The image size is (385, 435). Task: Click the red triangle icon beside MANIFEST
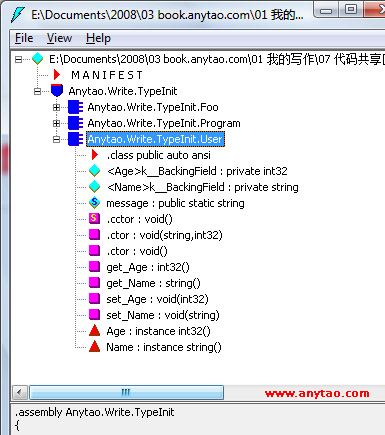[57, 75]
